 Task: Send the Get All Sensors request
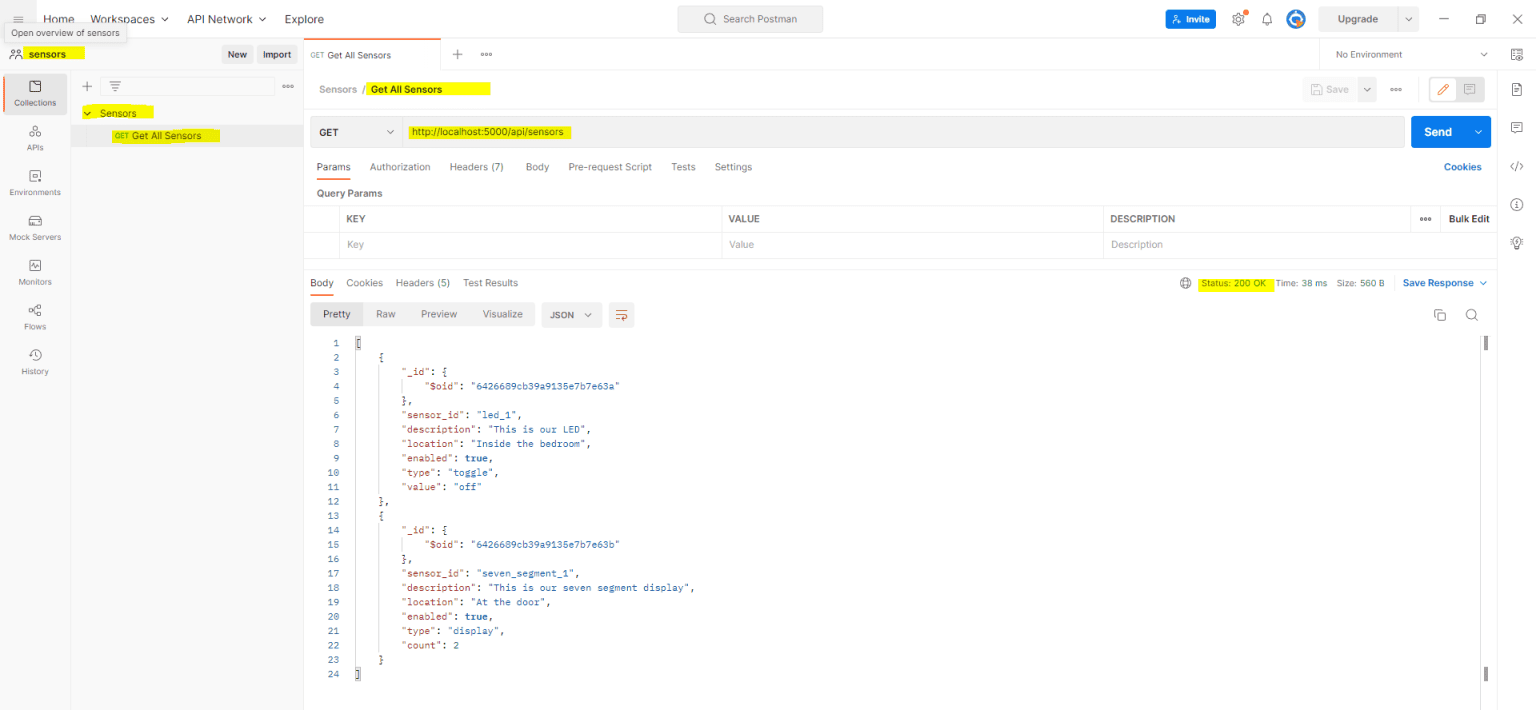coord(1437,131)
